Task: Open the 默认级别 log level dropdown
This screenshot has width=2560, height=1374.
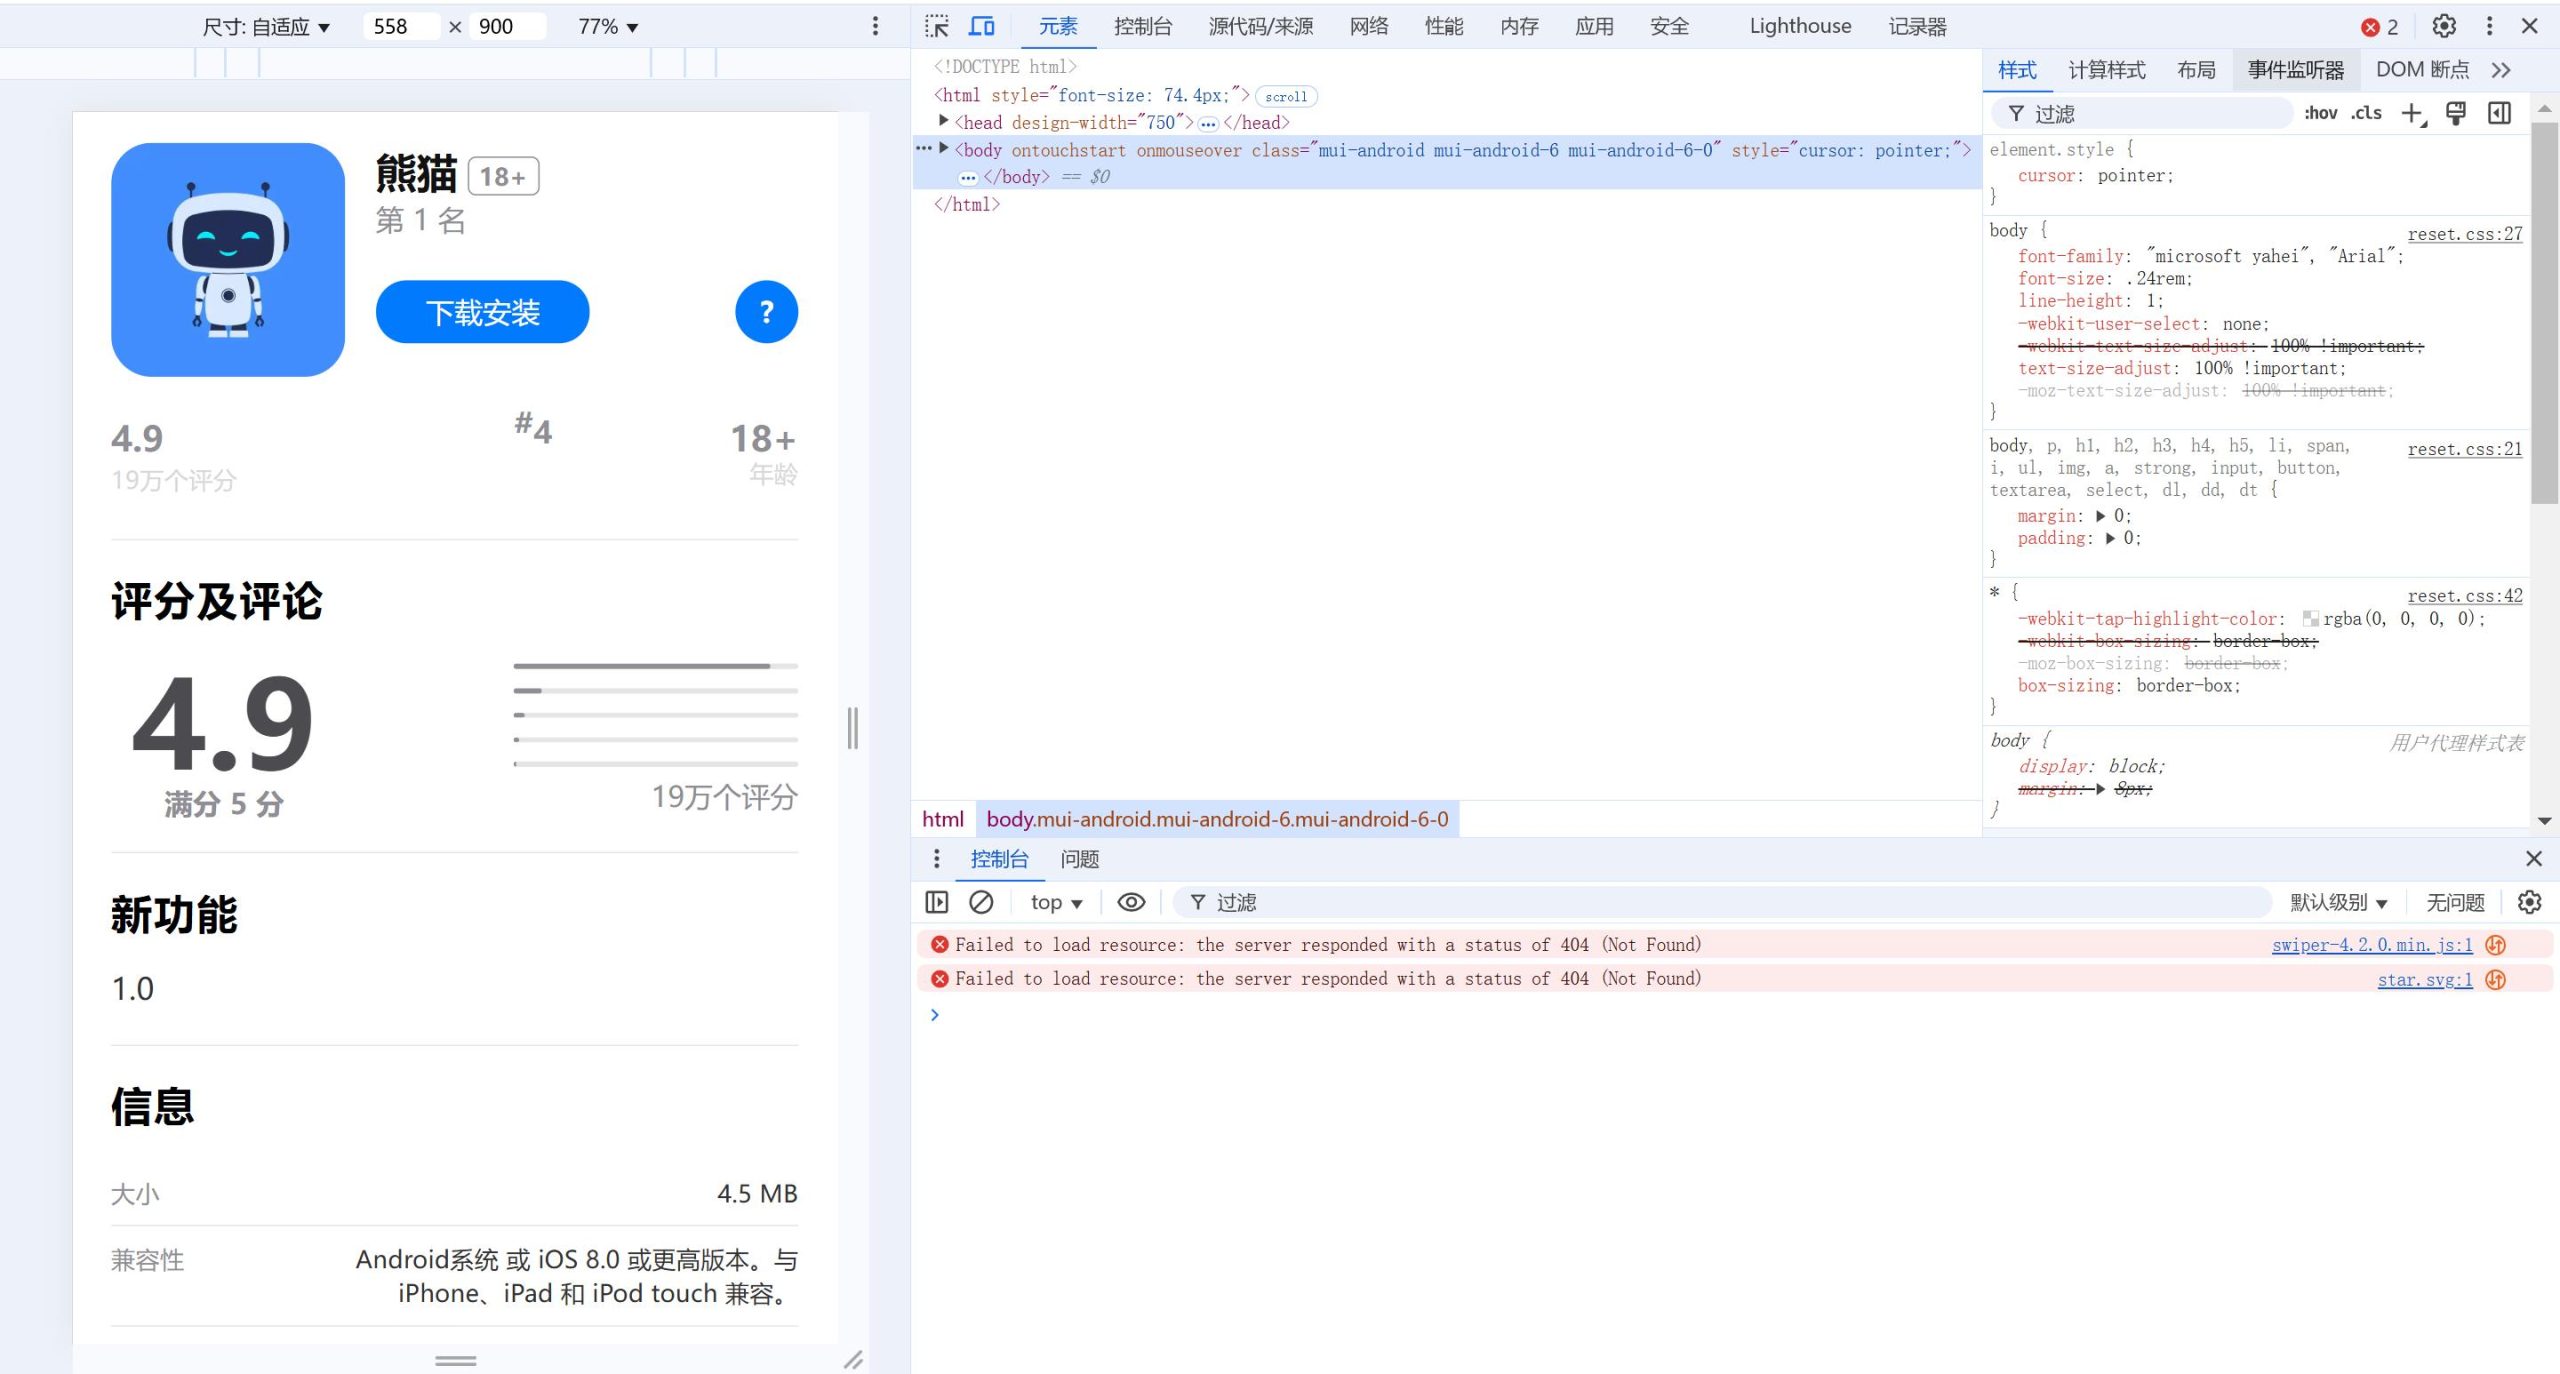Action: tap(2338, 902)
